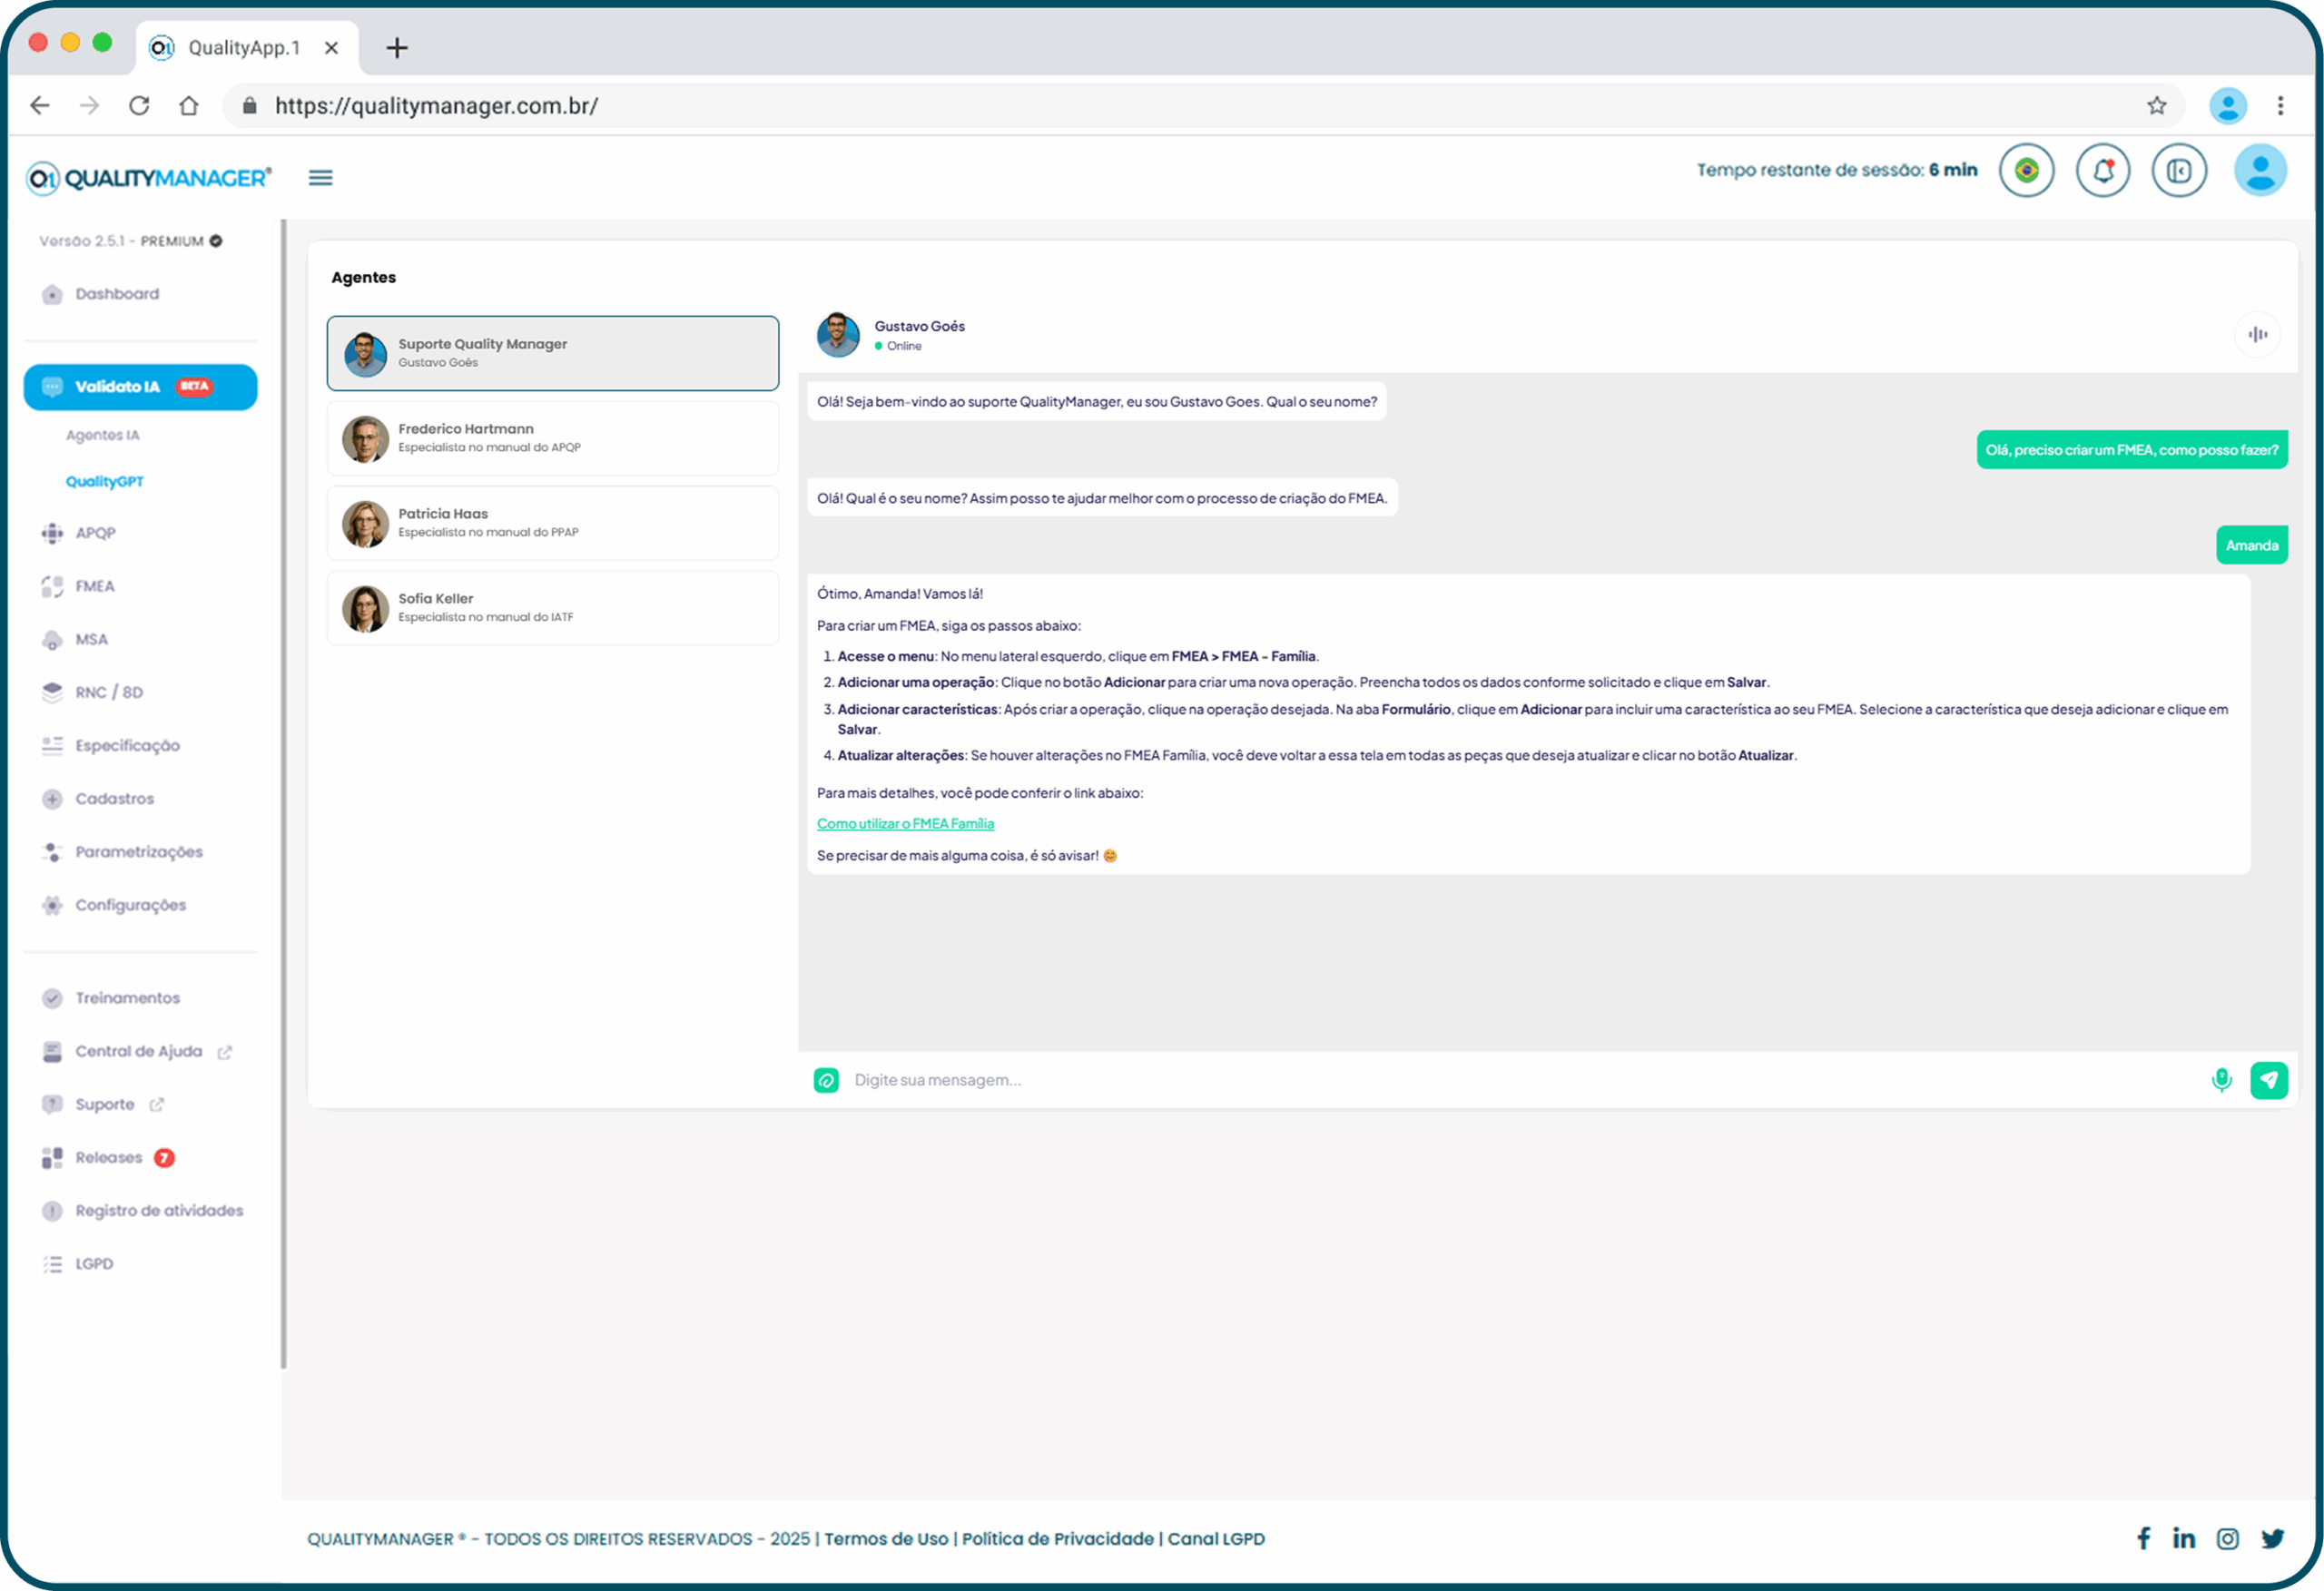The image size is (2324, 1591).
Task: Select the Frederico Hartmann APQP agent
Action: point(552,439)
